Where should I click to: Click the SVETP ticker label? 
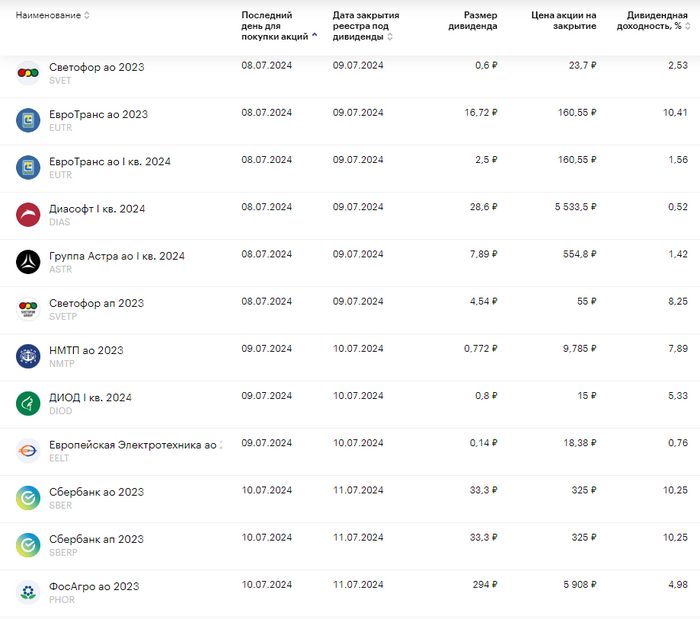click(63, 317)
